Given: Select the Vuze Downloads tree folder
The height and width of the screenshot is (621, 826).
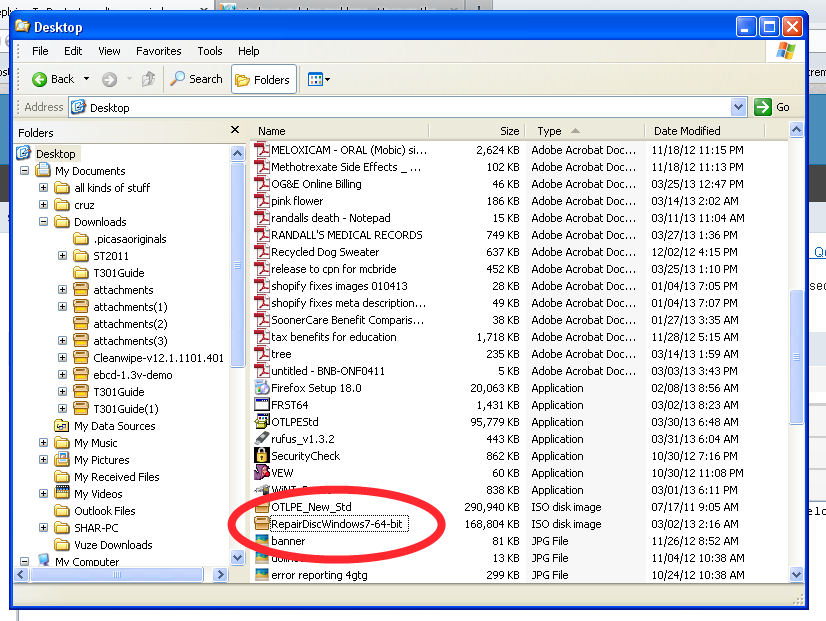Looking at the screenshot, I should point(103,545).
